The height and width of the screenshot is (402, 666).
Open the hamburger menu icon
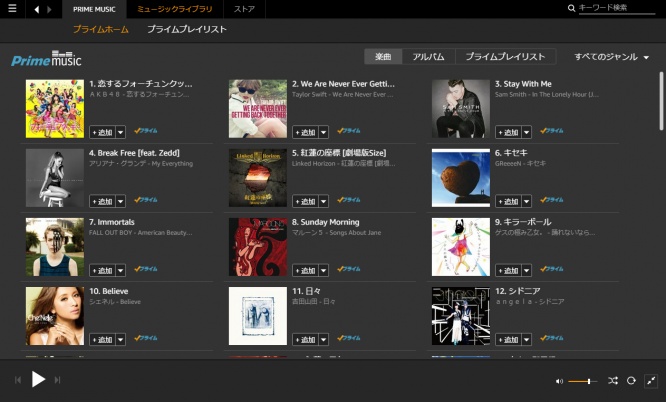(x=12, y=8)
